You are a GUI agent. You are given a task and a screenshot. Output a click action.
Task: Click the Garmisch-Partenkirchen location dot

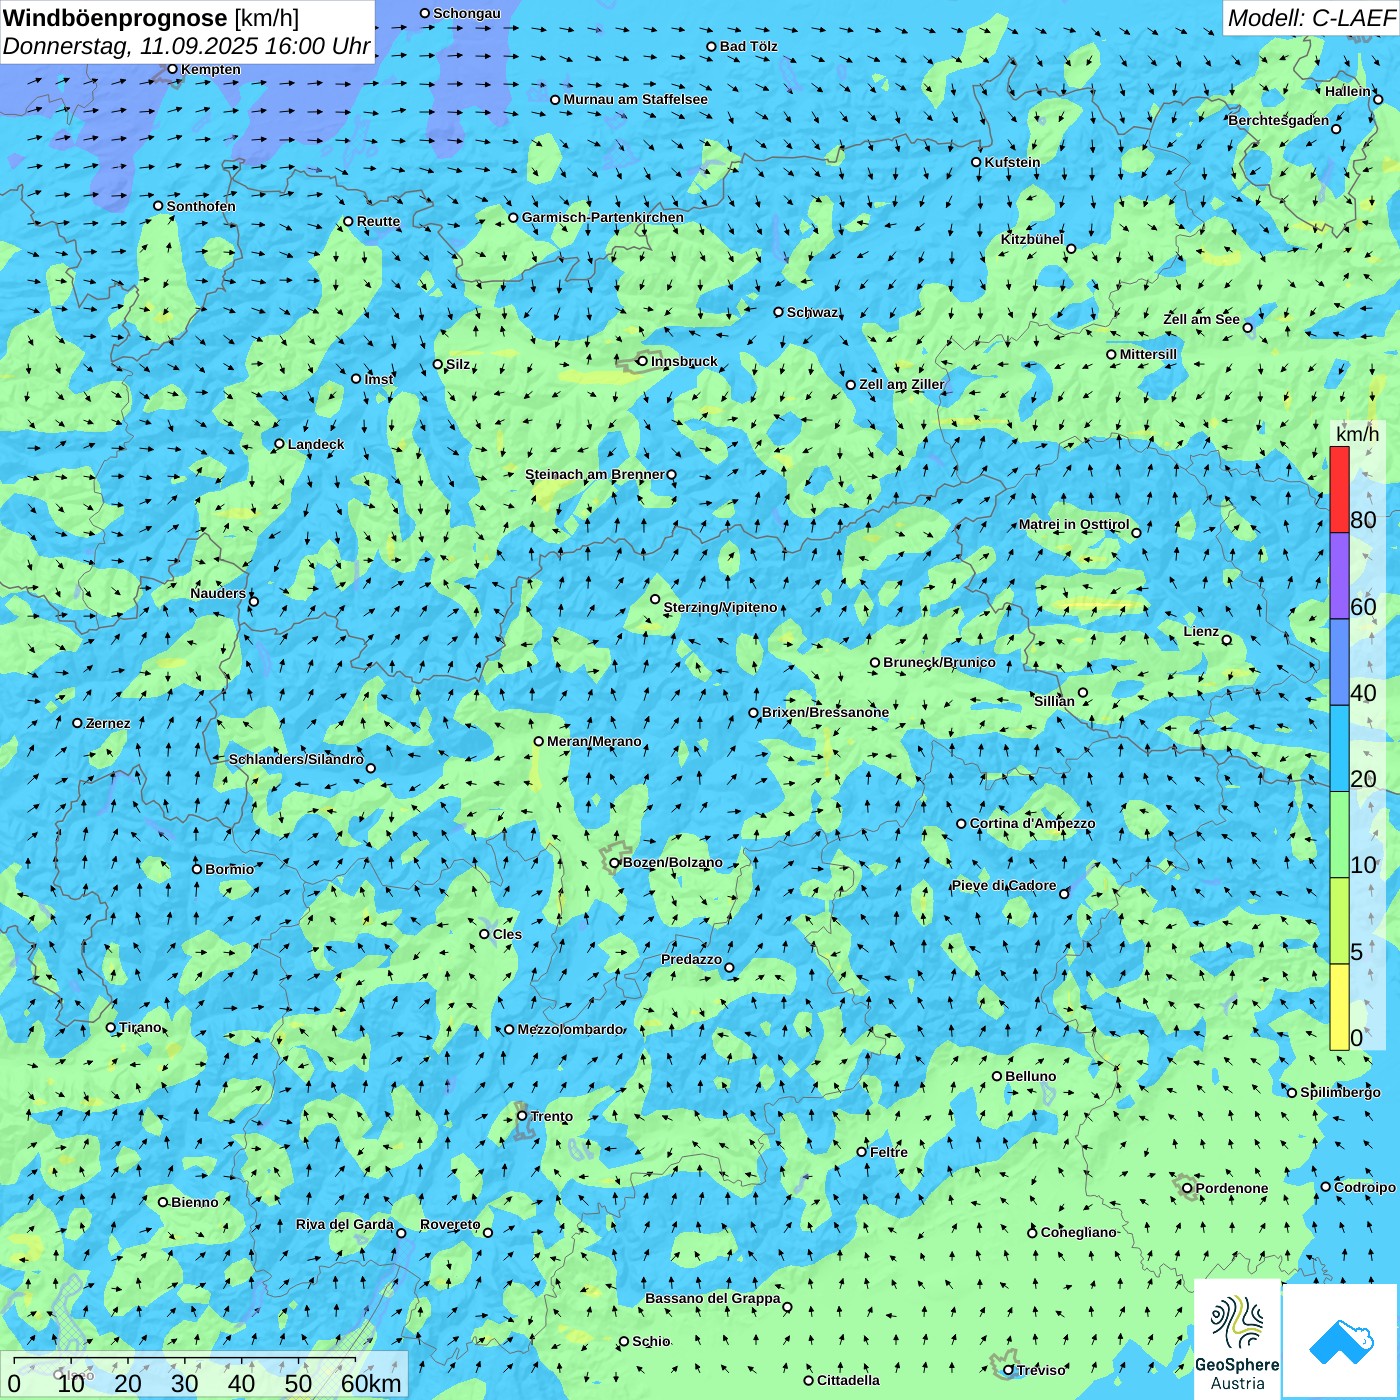pyautogui.click(x=513, y=217)
